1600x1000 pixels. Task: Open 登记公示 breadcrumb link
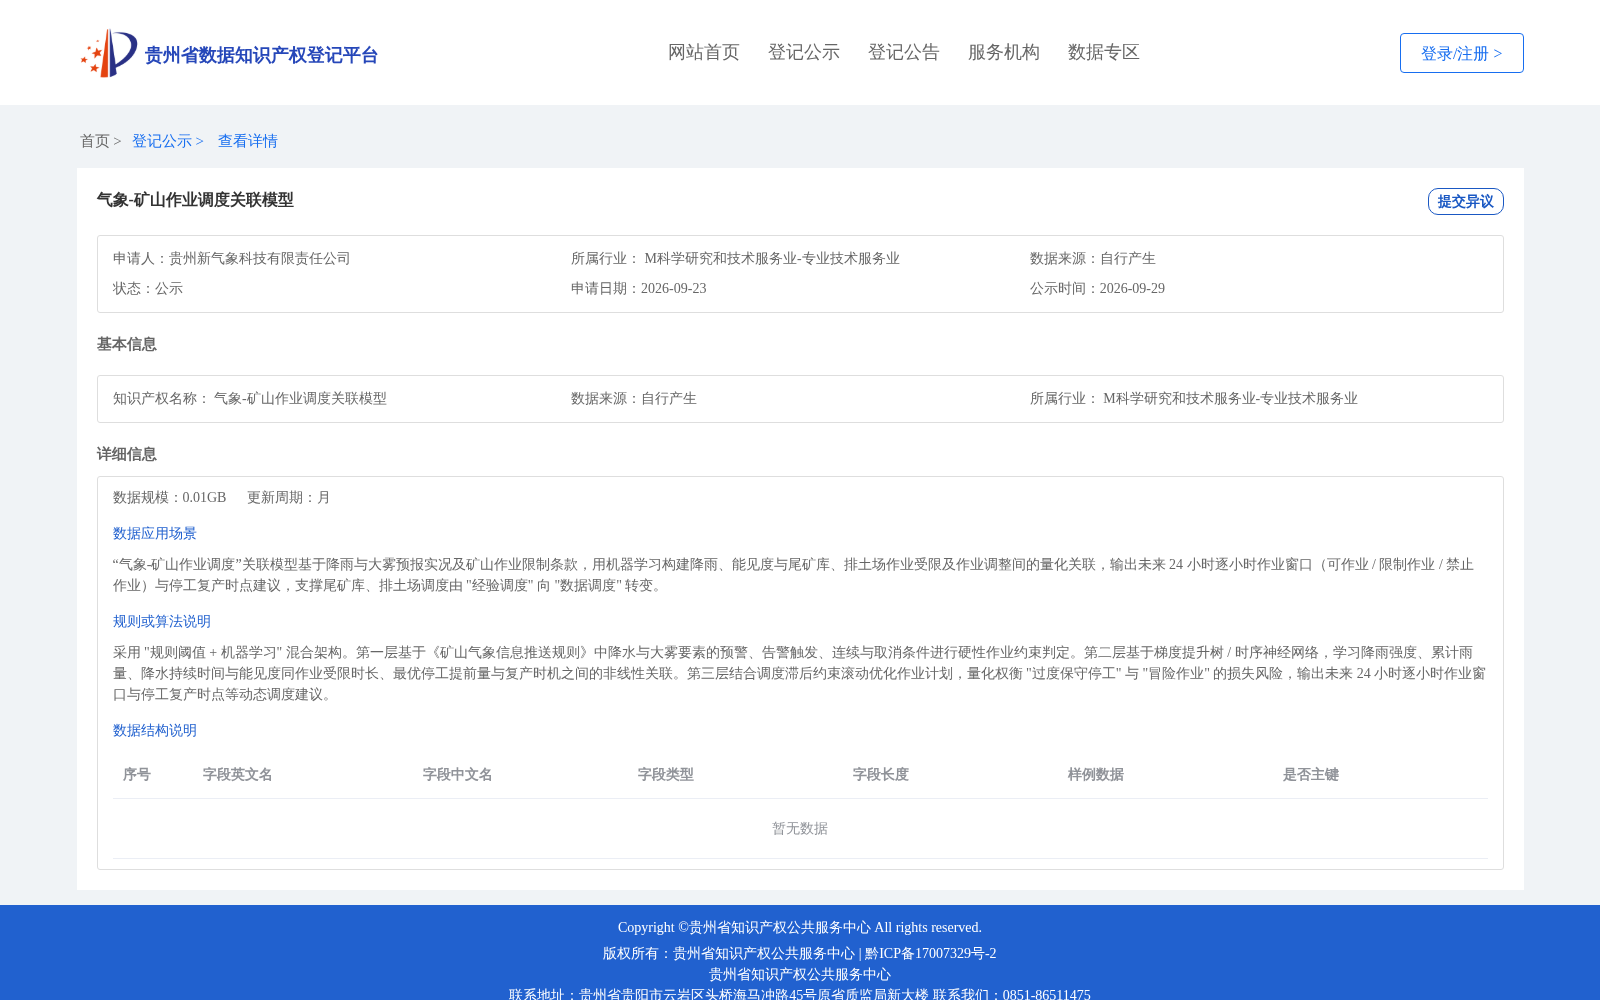tap(162, 141)
